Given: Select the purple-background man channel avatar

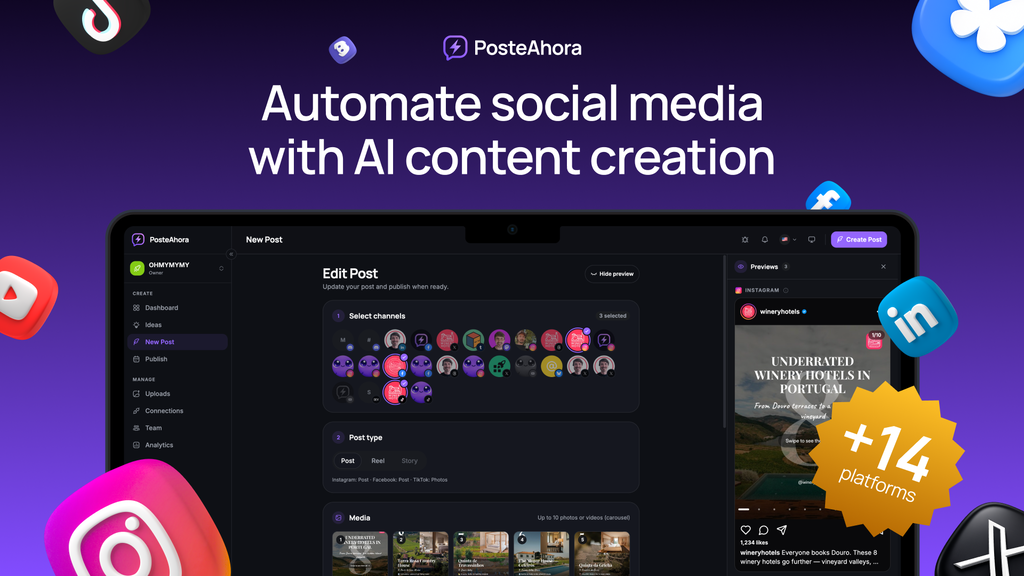Looking at the screenshot, I should 500,340.
